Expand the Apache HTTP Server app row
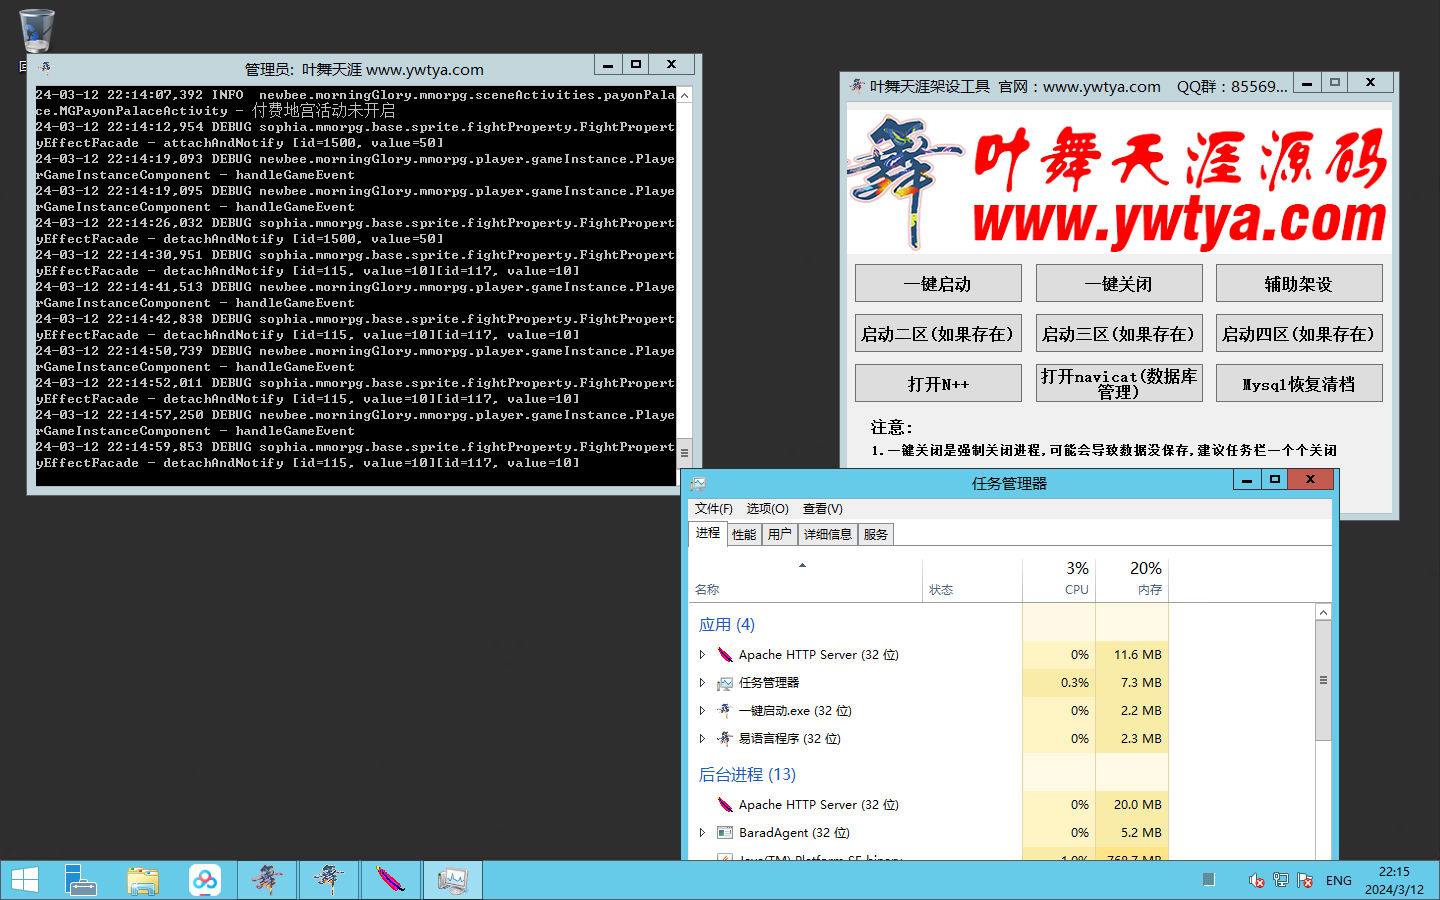The width and height of the screenshot is (1440, 900). [702, 655]
